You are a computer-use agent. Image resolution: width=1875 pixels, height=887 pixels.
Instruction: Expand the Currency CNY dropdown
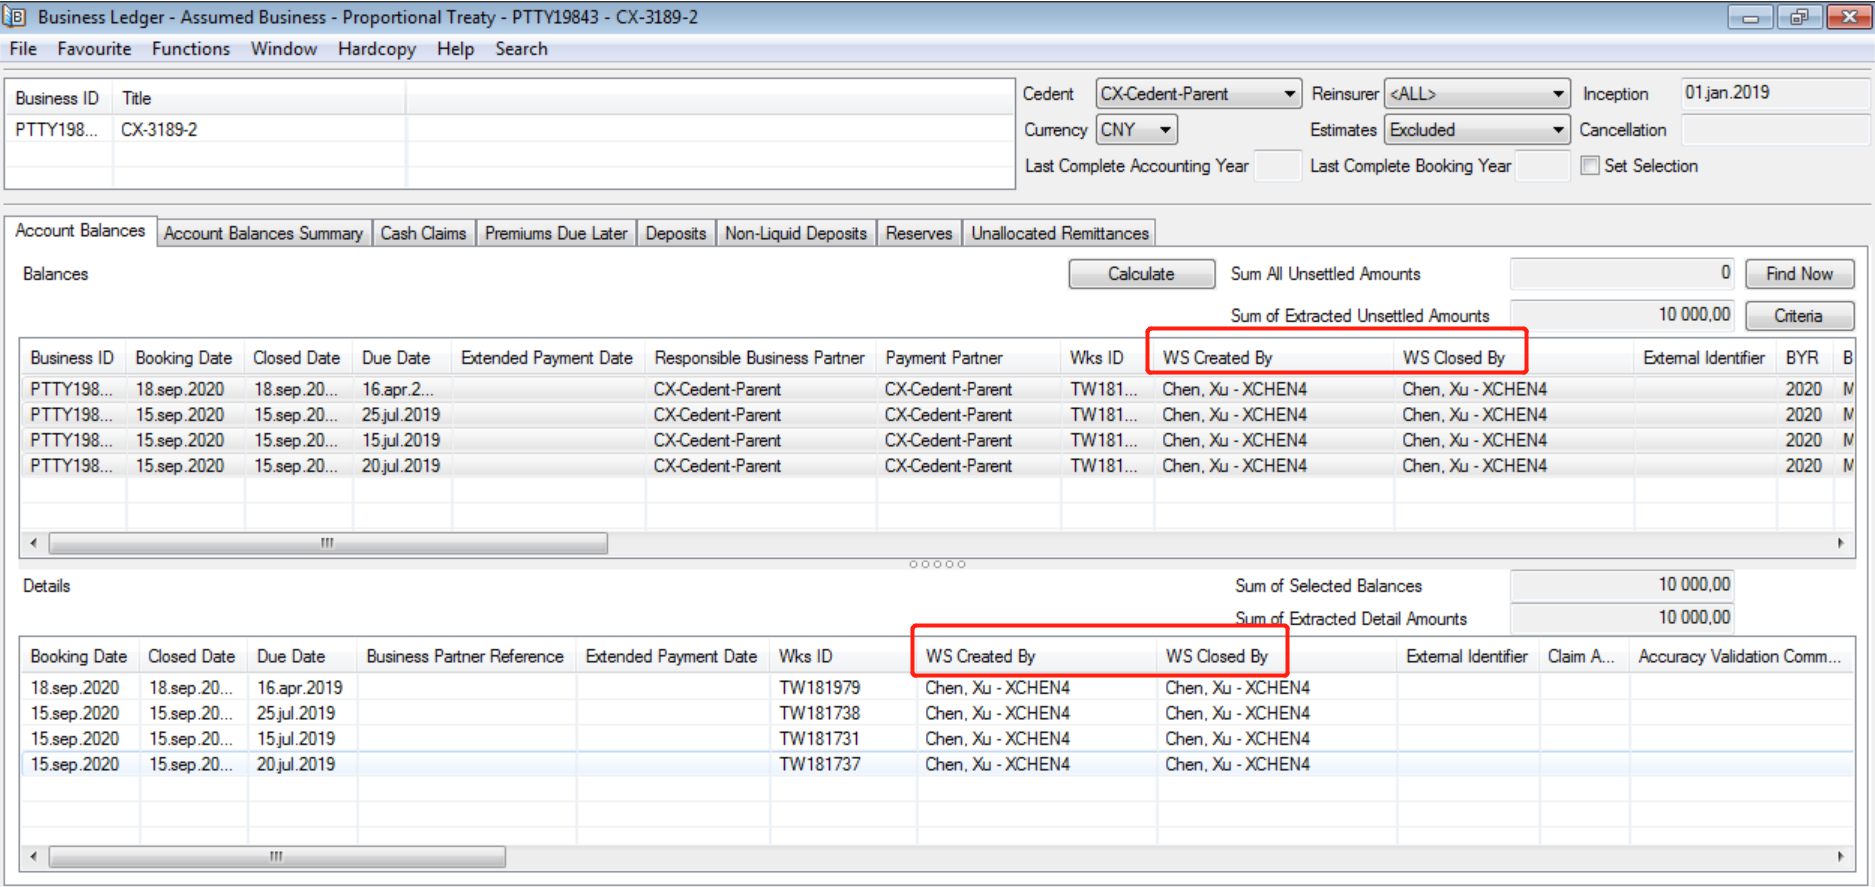[1165, 130]
